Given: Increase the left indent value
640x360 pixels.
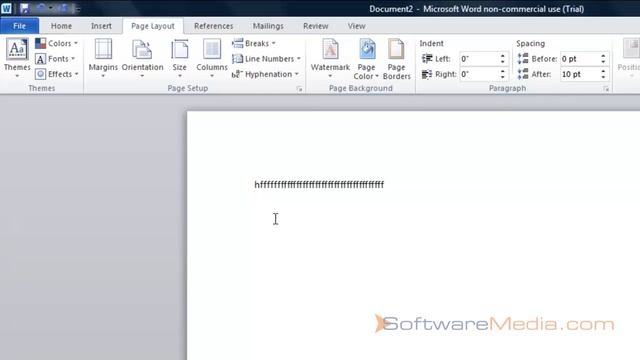Looking at the screenshot, I should pyautogui.click(x=503, y=56).
